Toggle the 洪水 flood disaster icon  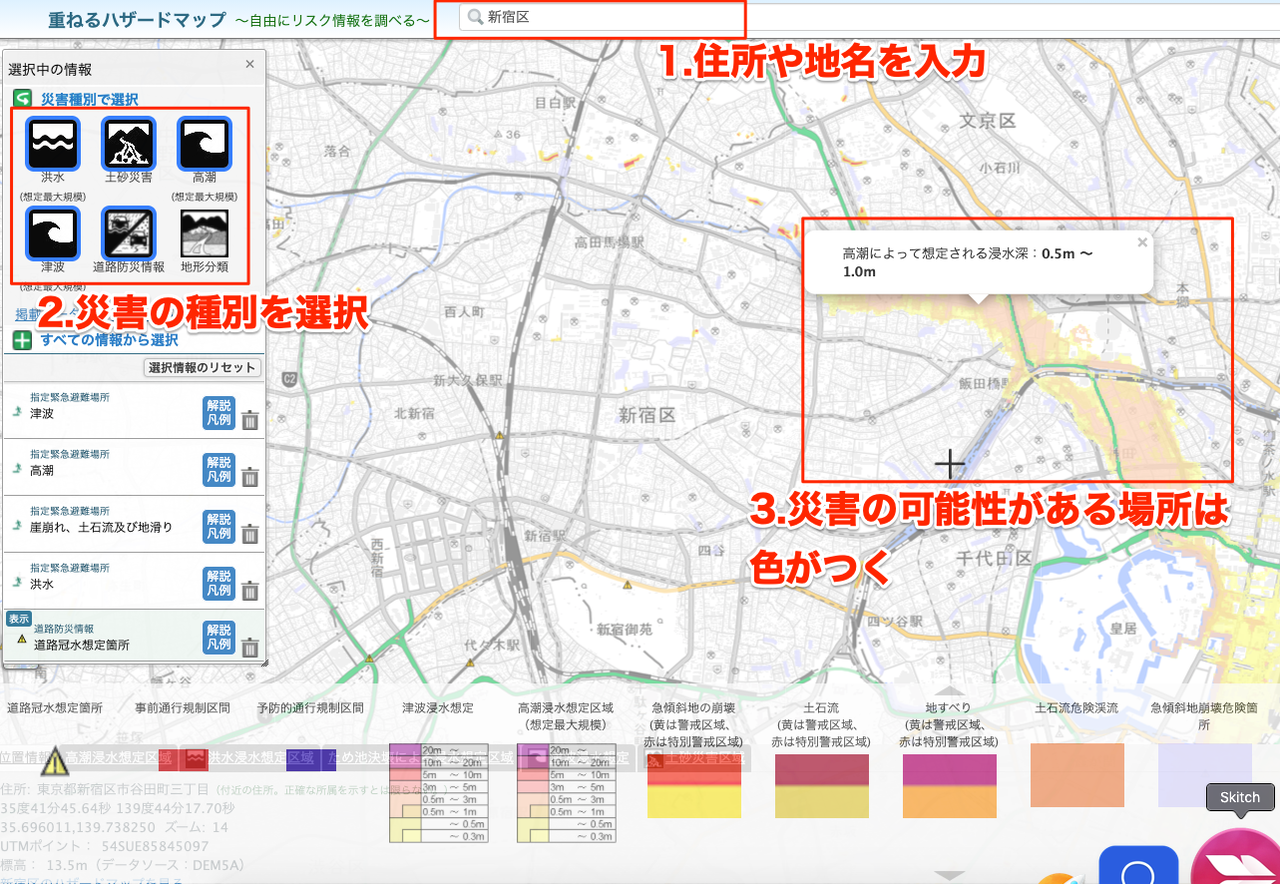[x=52, y=144]
